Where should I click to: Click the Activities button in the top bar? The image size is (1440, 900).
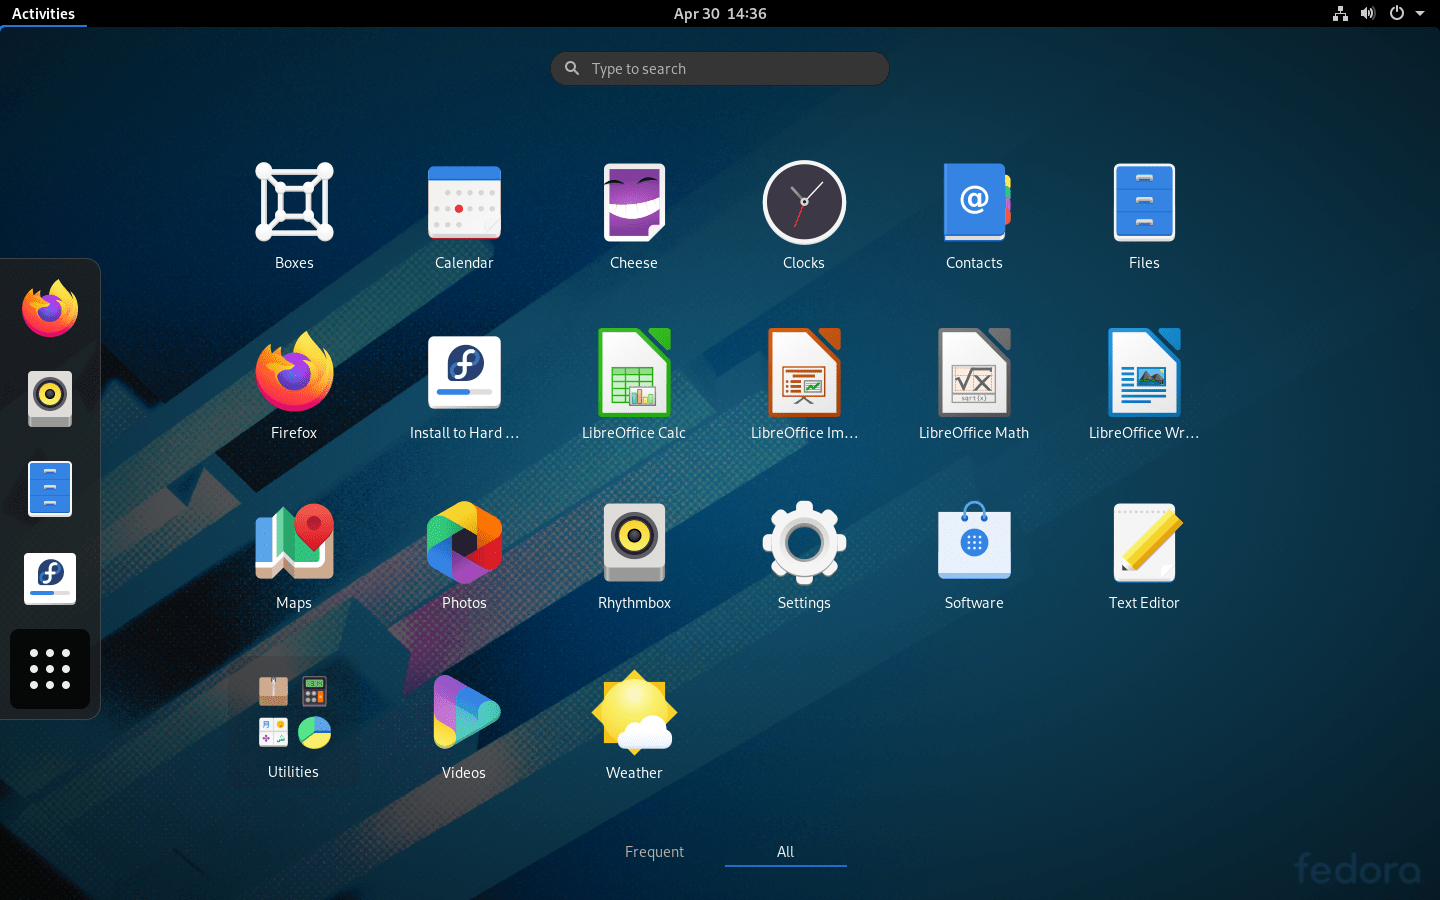(43, 13)
